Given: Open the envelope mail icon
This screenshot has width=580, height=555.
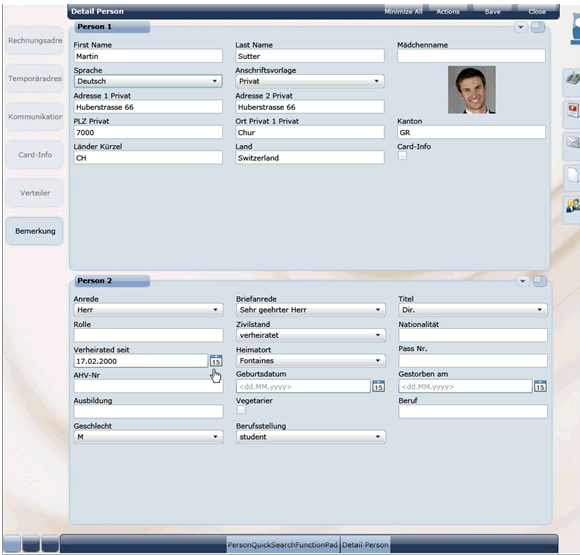Looking at the screenshot, I should click(x=573, y=142).
